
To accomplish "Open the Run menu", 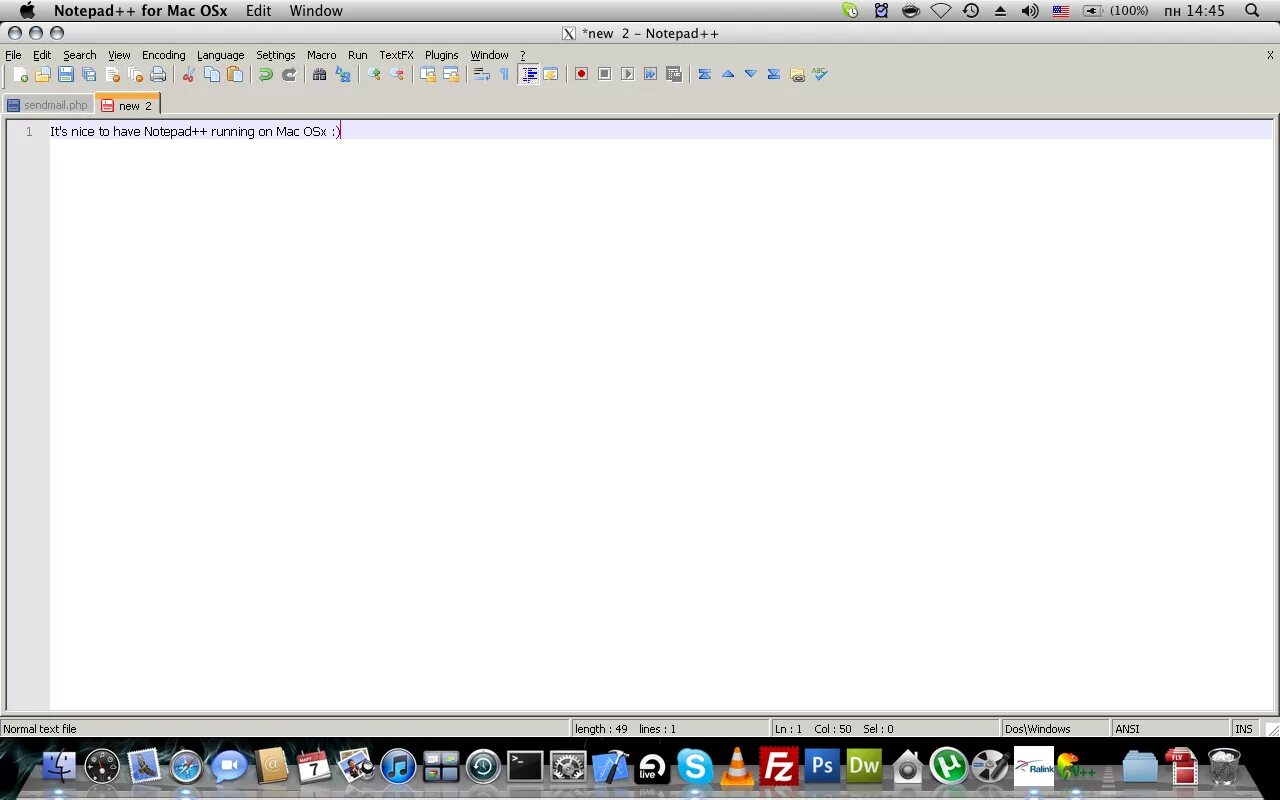I will (x=357, y=55).
